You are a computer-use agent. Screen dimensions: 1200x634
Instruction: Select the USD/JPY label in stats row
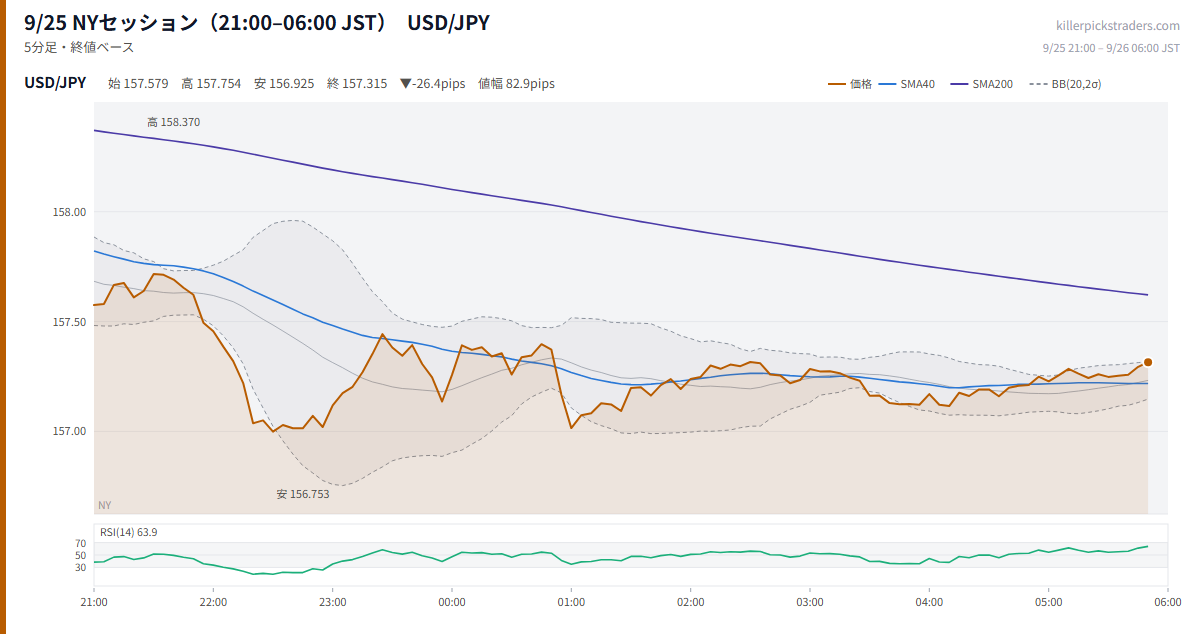[x=55, y=83]
